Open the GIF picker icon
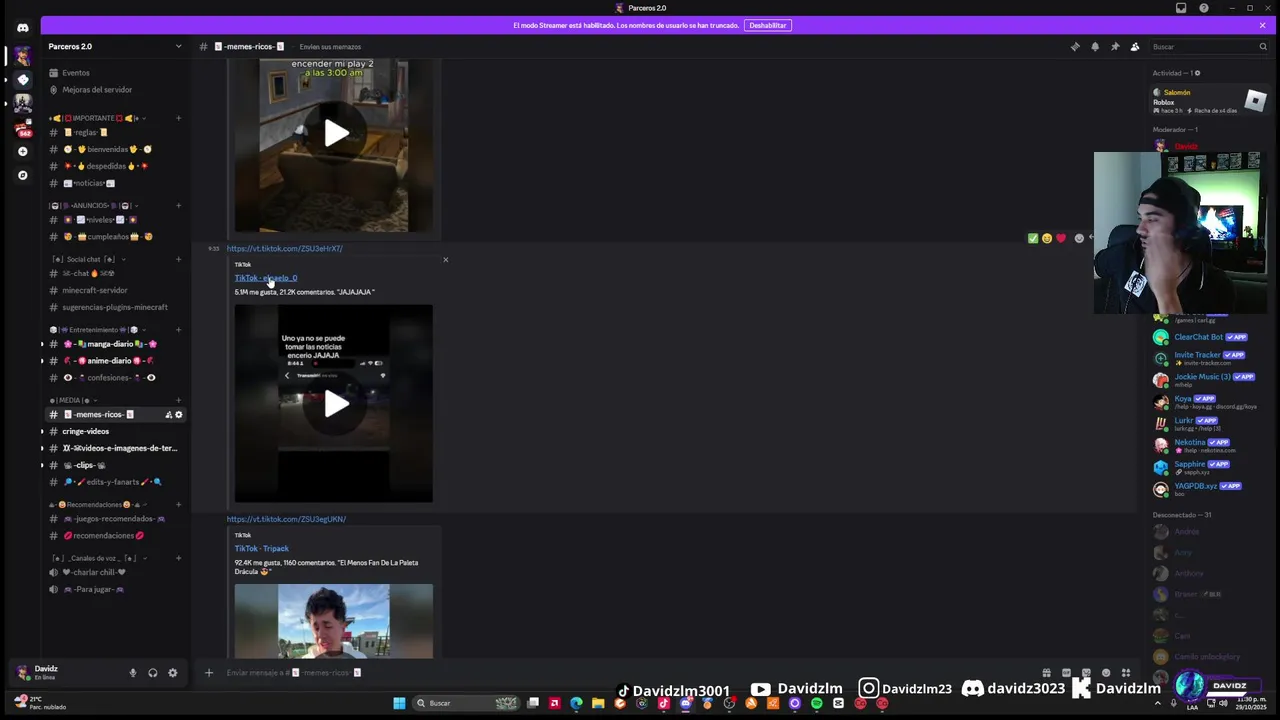Image resolution: width=1280 pixels, height=720 pixels. (x=1066, y=672)
